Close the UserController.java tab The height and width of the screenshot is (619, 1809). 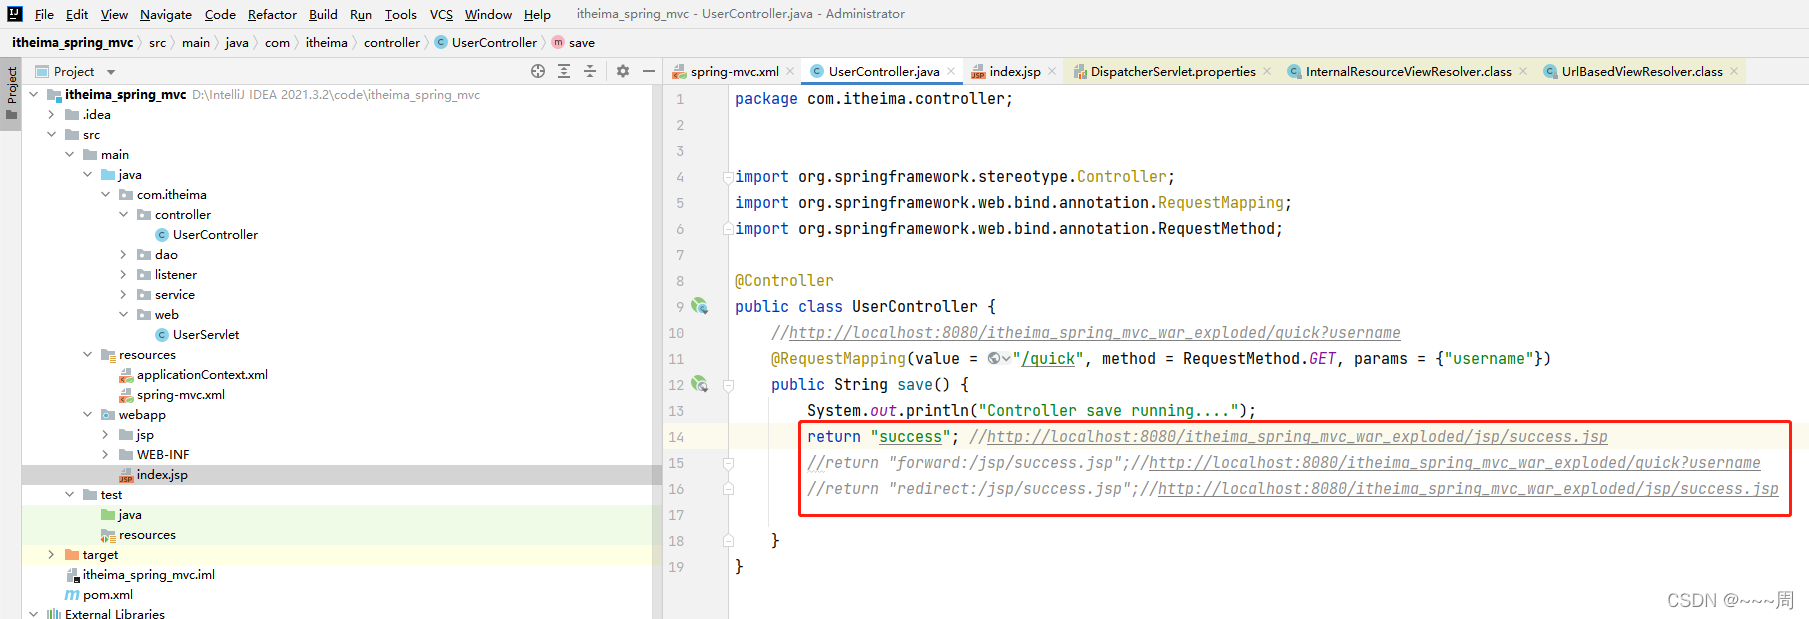pyautogui.click(x=951, y=71)
